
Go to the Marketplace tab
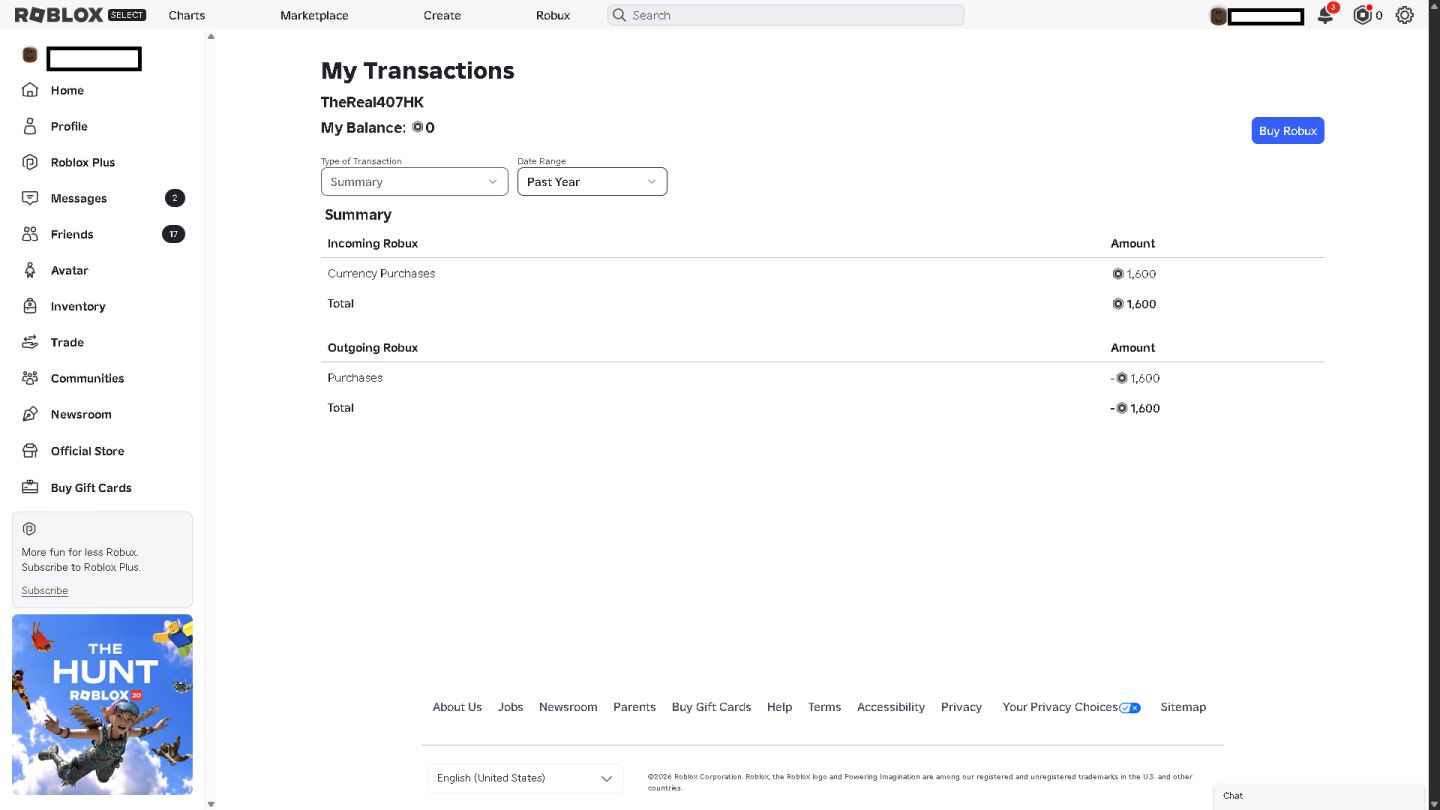tap(314, 15)
